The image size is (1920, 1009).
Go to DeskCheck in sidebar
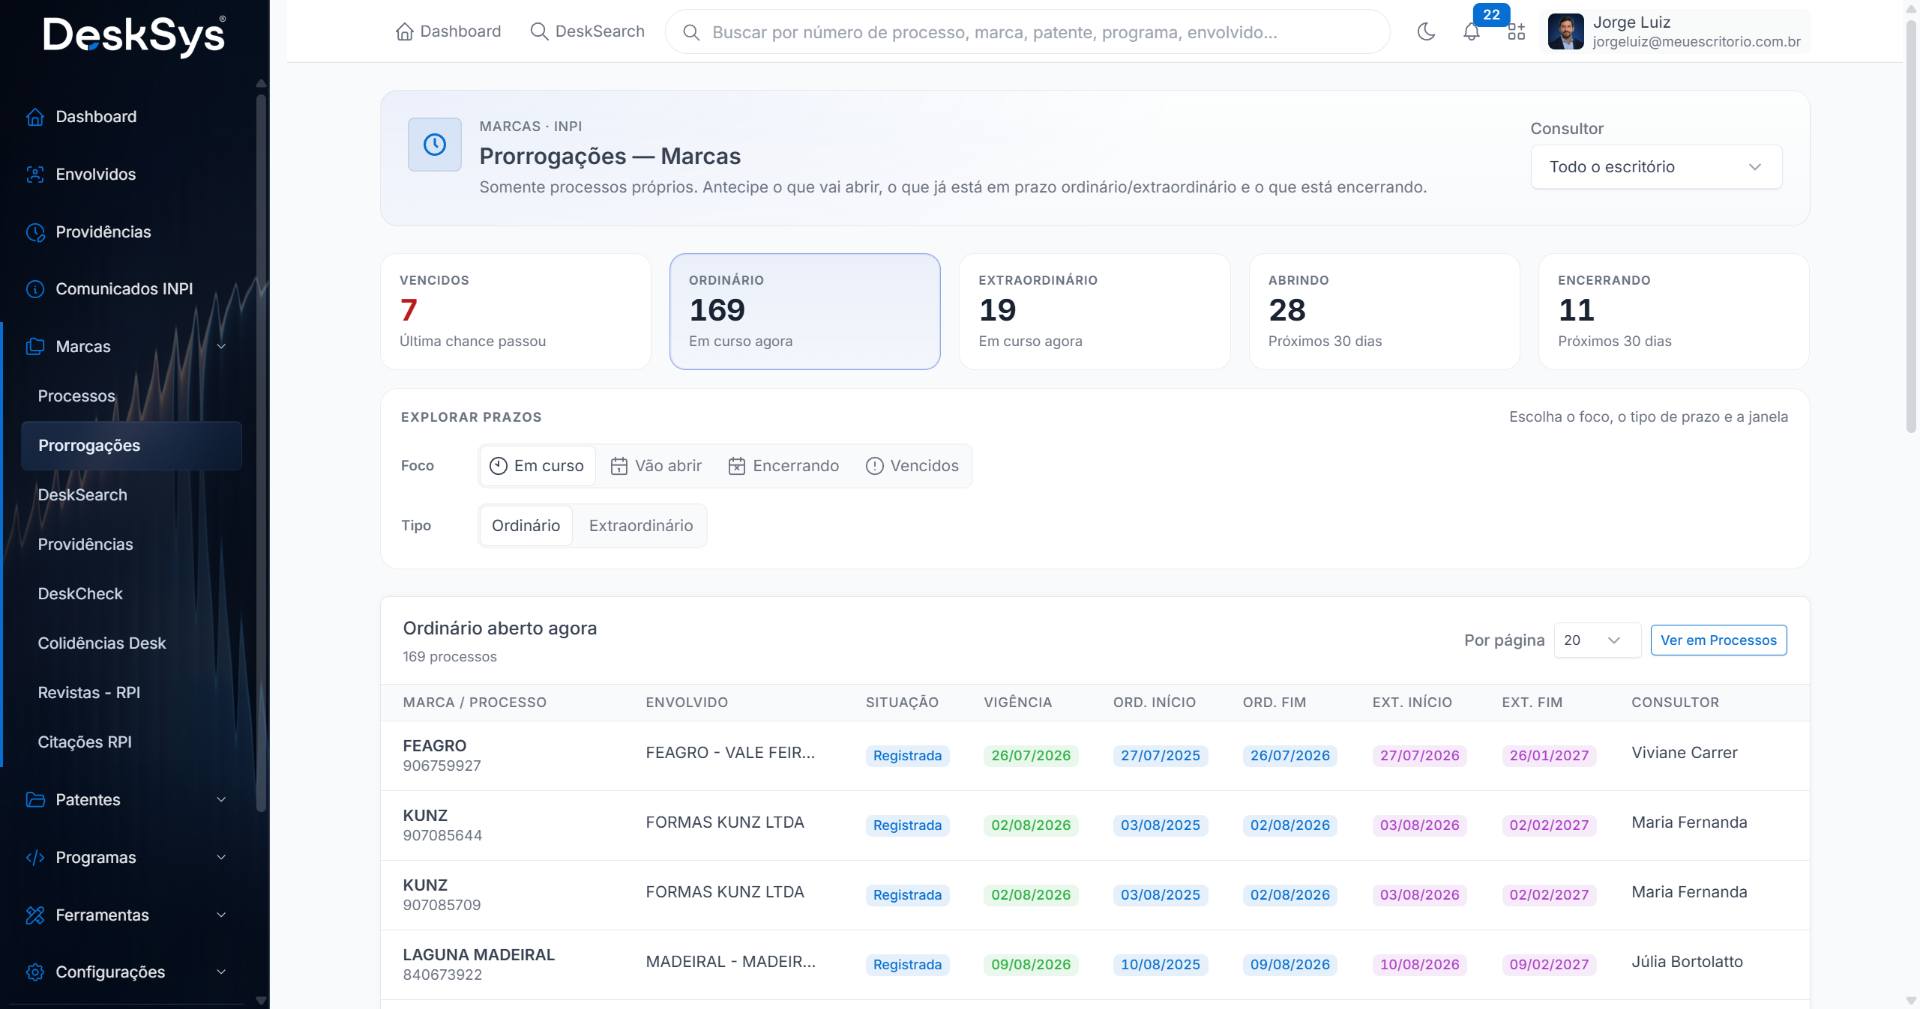(80, 594)
